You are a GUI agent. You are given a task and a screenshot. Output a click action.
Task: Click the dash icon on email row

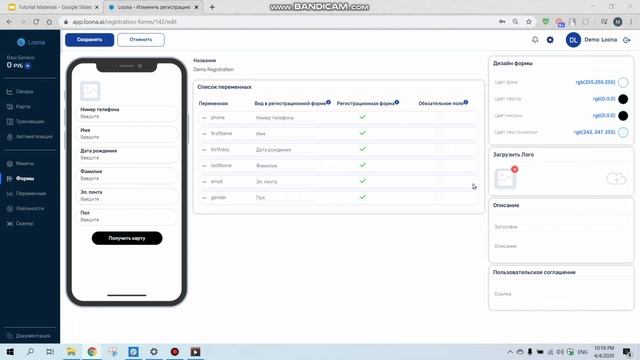(x=204, y=181)
